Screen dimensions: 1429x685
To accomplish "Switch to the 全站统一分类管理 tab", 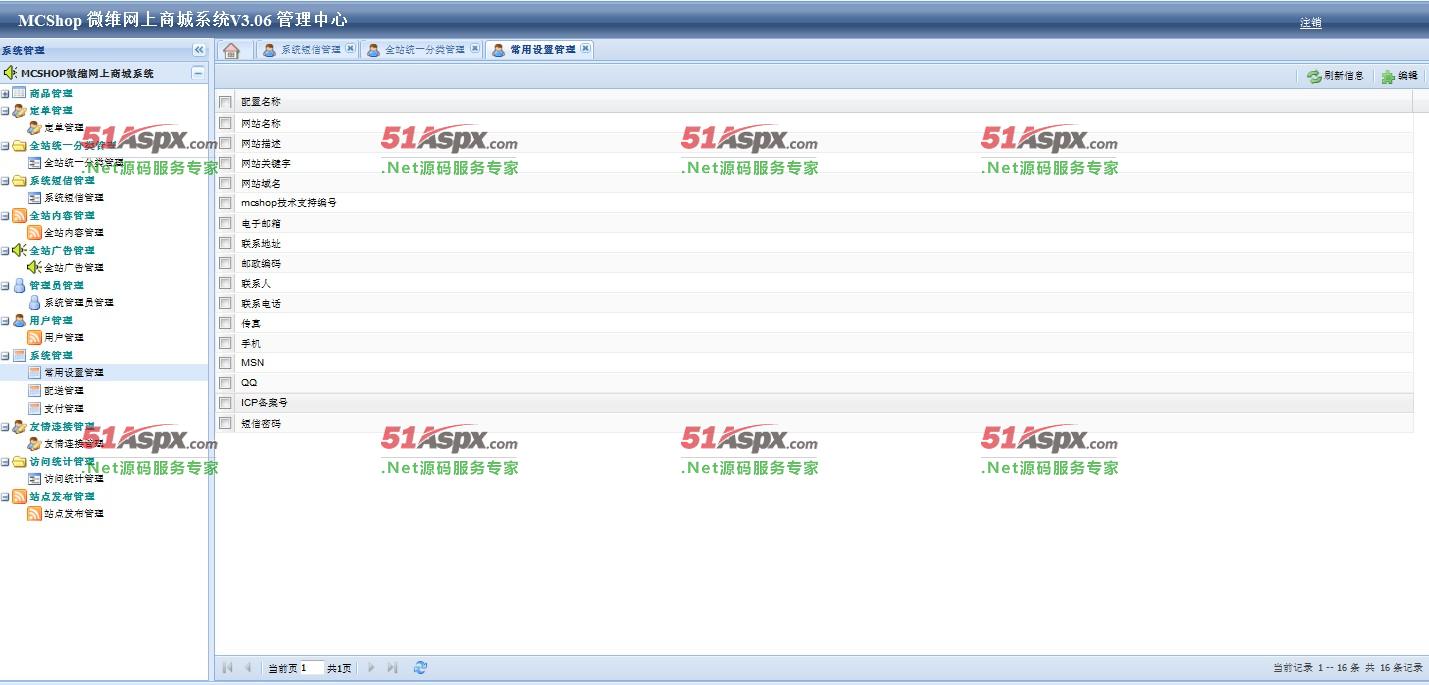I will click(422, 50).
